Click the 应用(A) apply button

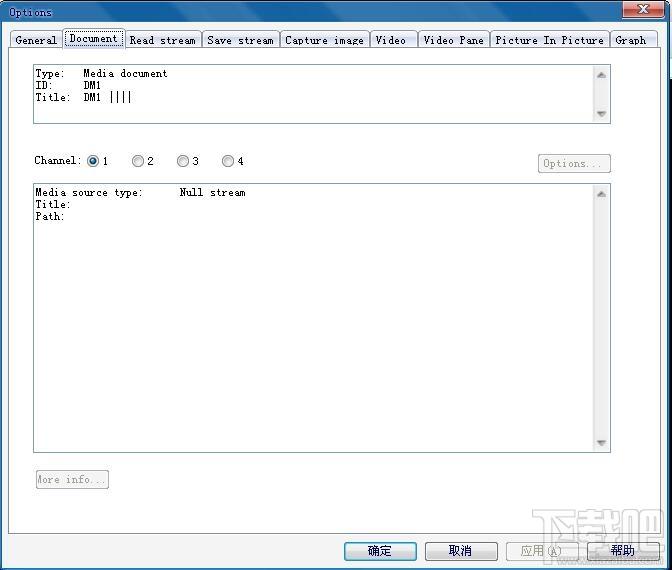pos(542,551)
